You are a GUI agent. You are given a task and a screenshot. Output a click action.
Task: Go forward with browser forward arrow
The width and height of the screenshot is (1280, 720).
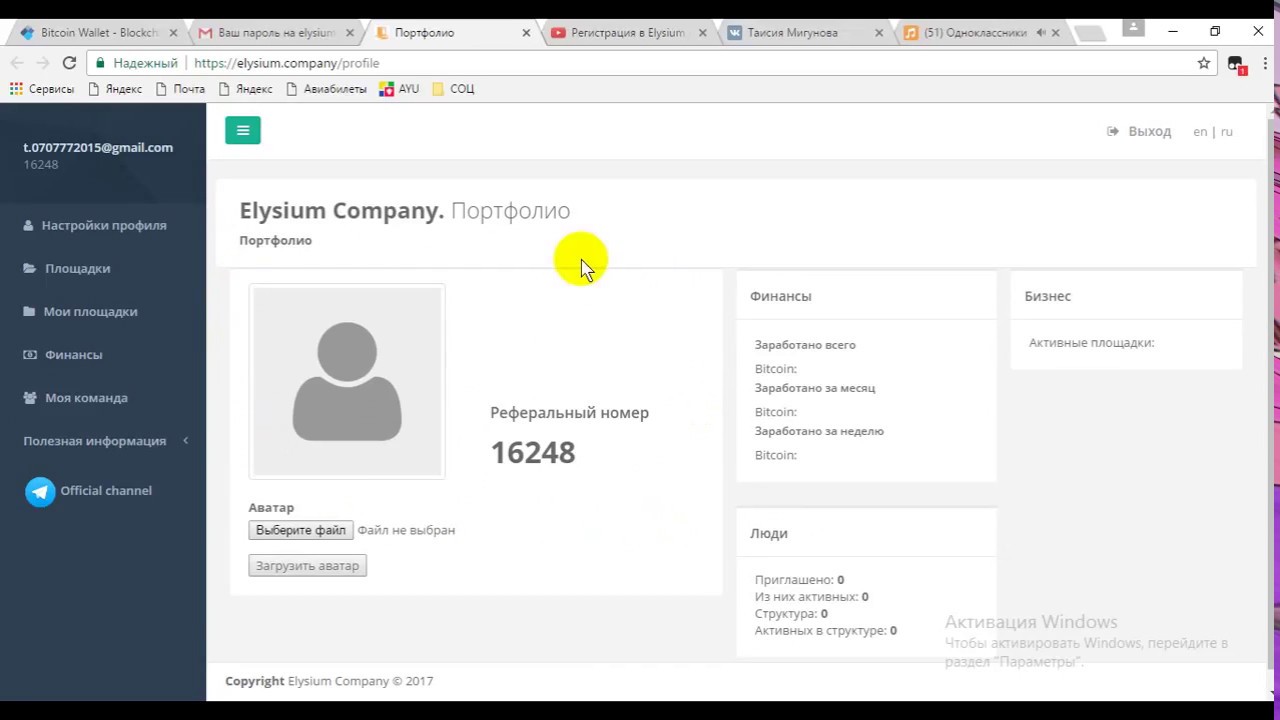click(x=43, y=62)
